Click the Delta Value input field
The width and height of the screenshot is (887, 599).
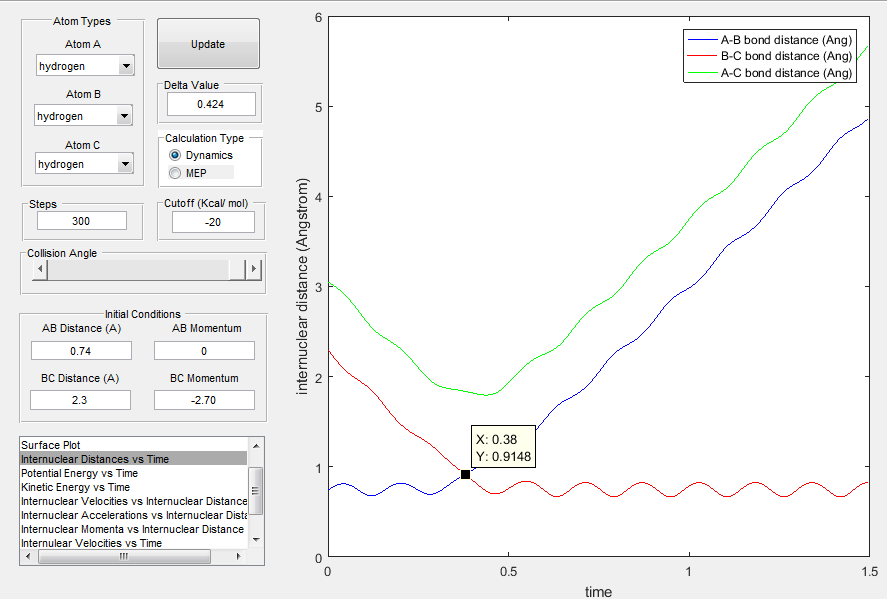pyautogui.click(x=211, y=104)
